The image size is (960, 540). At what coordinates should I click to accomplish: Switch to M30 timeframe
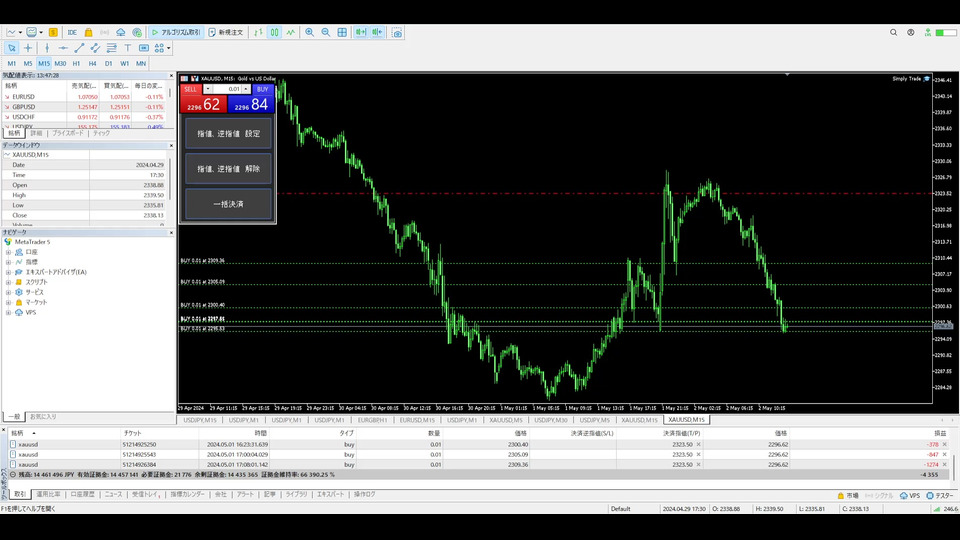[60, 63]
